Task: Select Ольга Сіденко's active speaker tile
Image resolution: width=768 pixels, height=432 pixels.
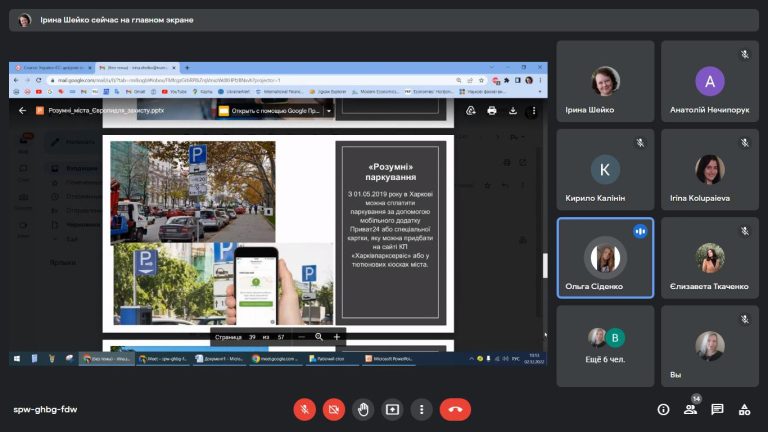Action: [605, 258]
